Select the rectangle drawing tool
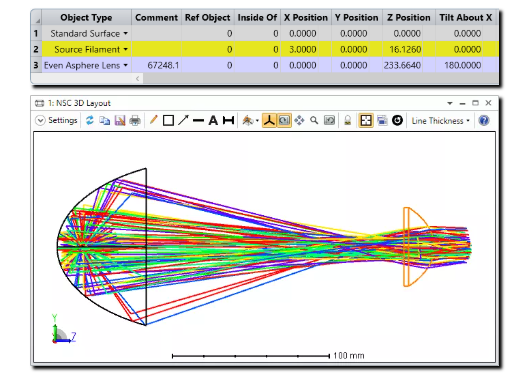The width and height of the screenshot is (526, 382). 168,120
